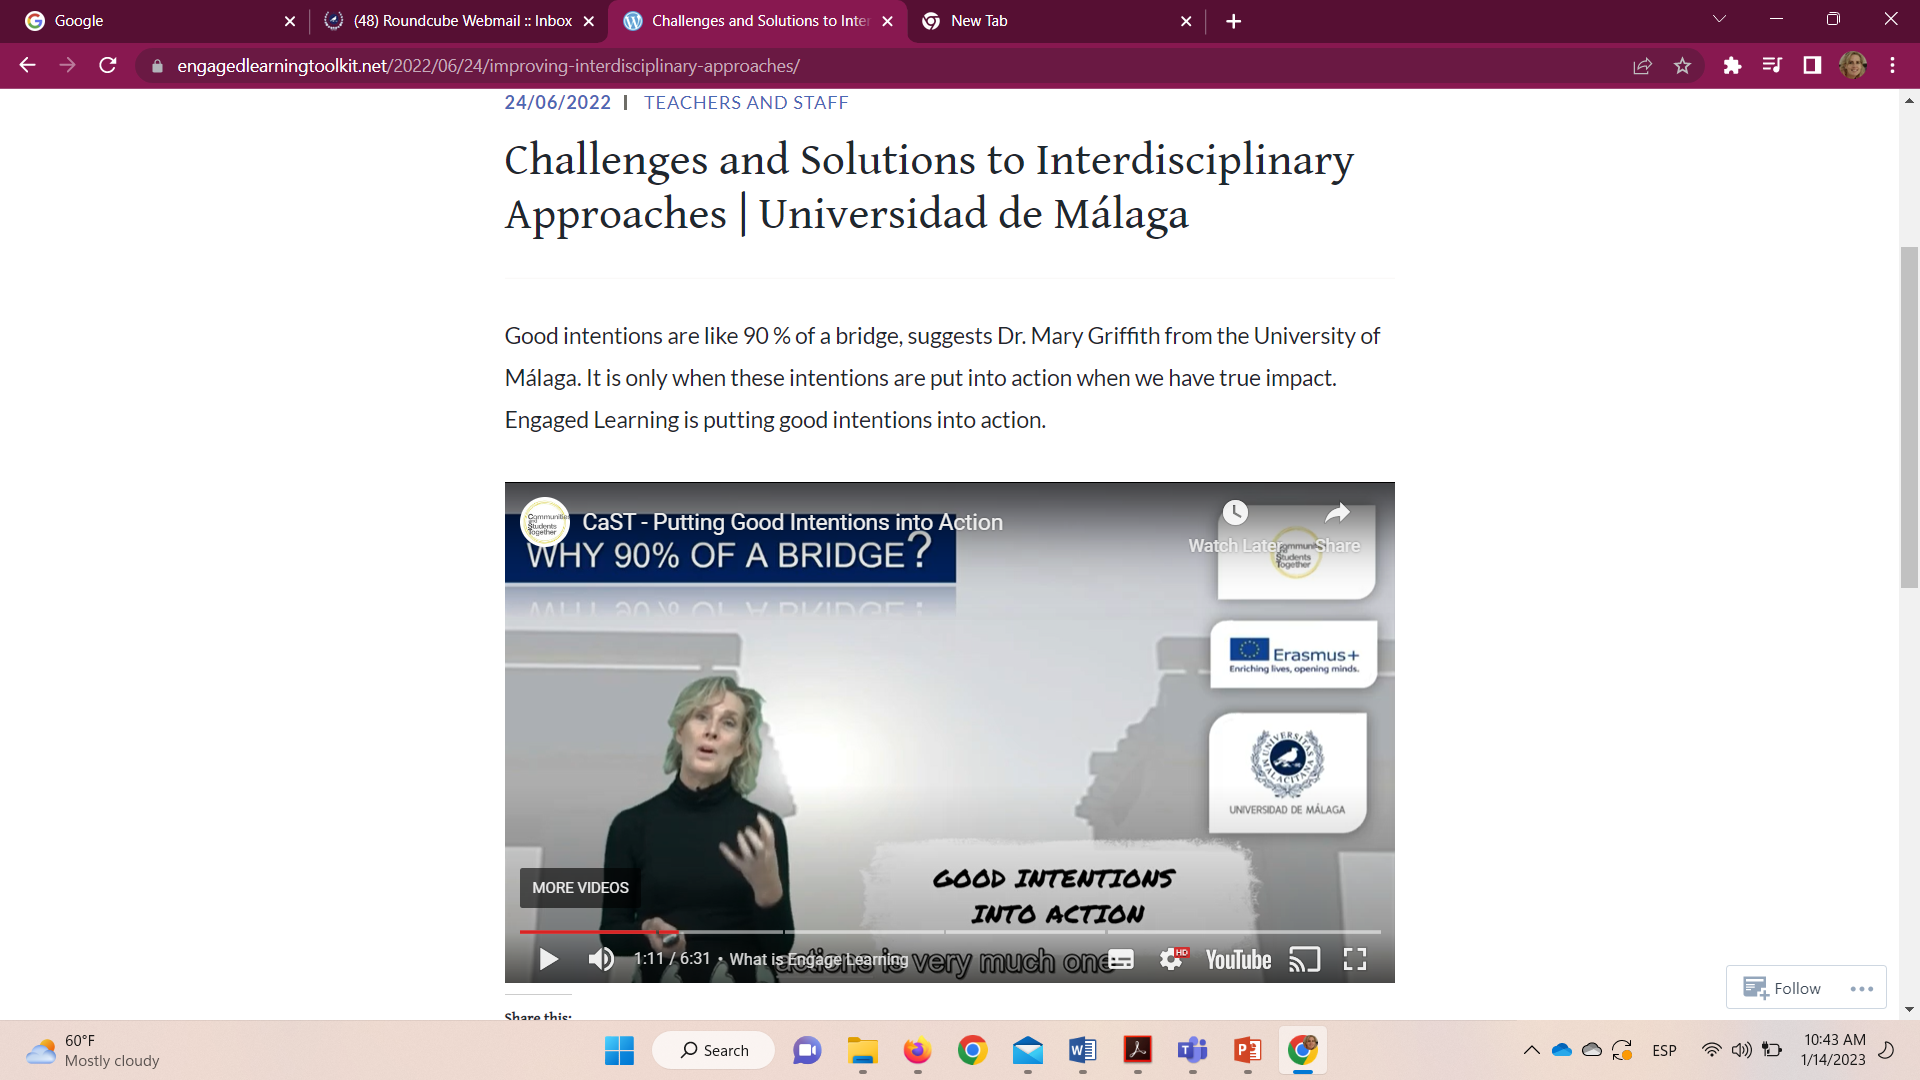1920x1080 pixels.
Task: Toggle the browser side panel
Action: pos(1812,66)
